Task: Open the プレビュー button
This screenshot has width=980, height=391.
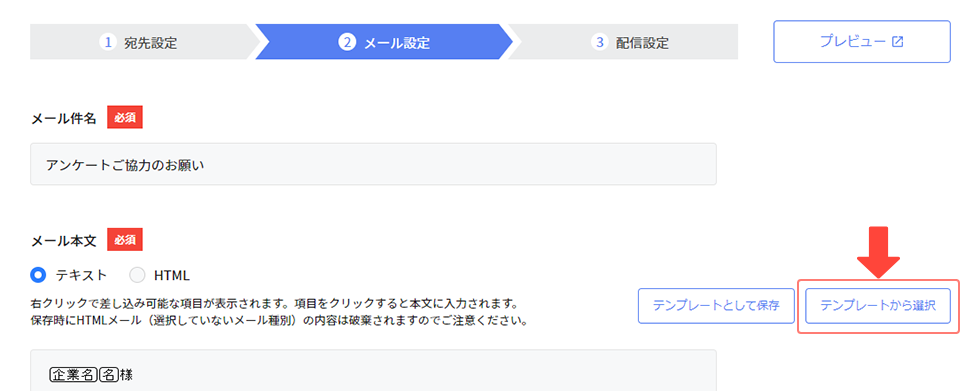Action: click(x=862, y=42)
